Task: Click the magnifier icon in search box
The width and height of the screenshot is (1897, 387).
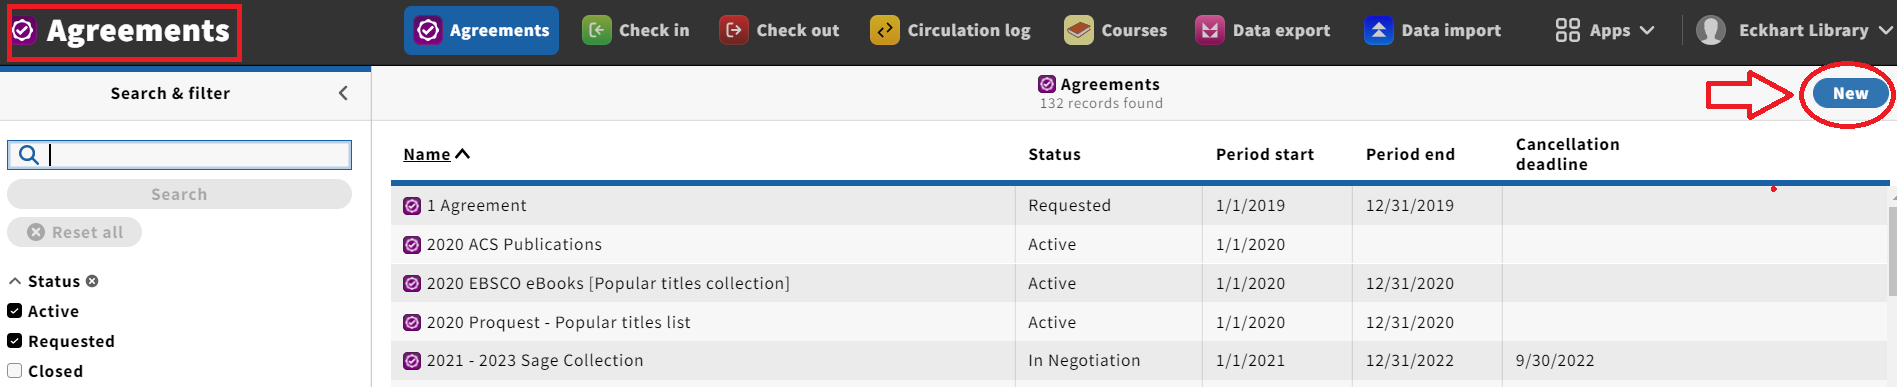Action: (29, 154)
